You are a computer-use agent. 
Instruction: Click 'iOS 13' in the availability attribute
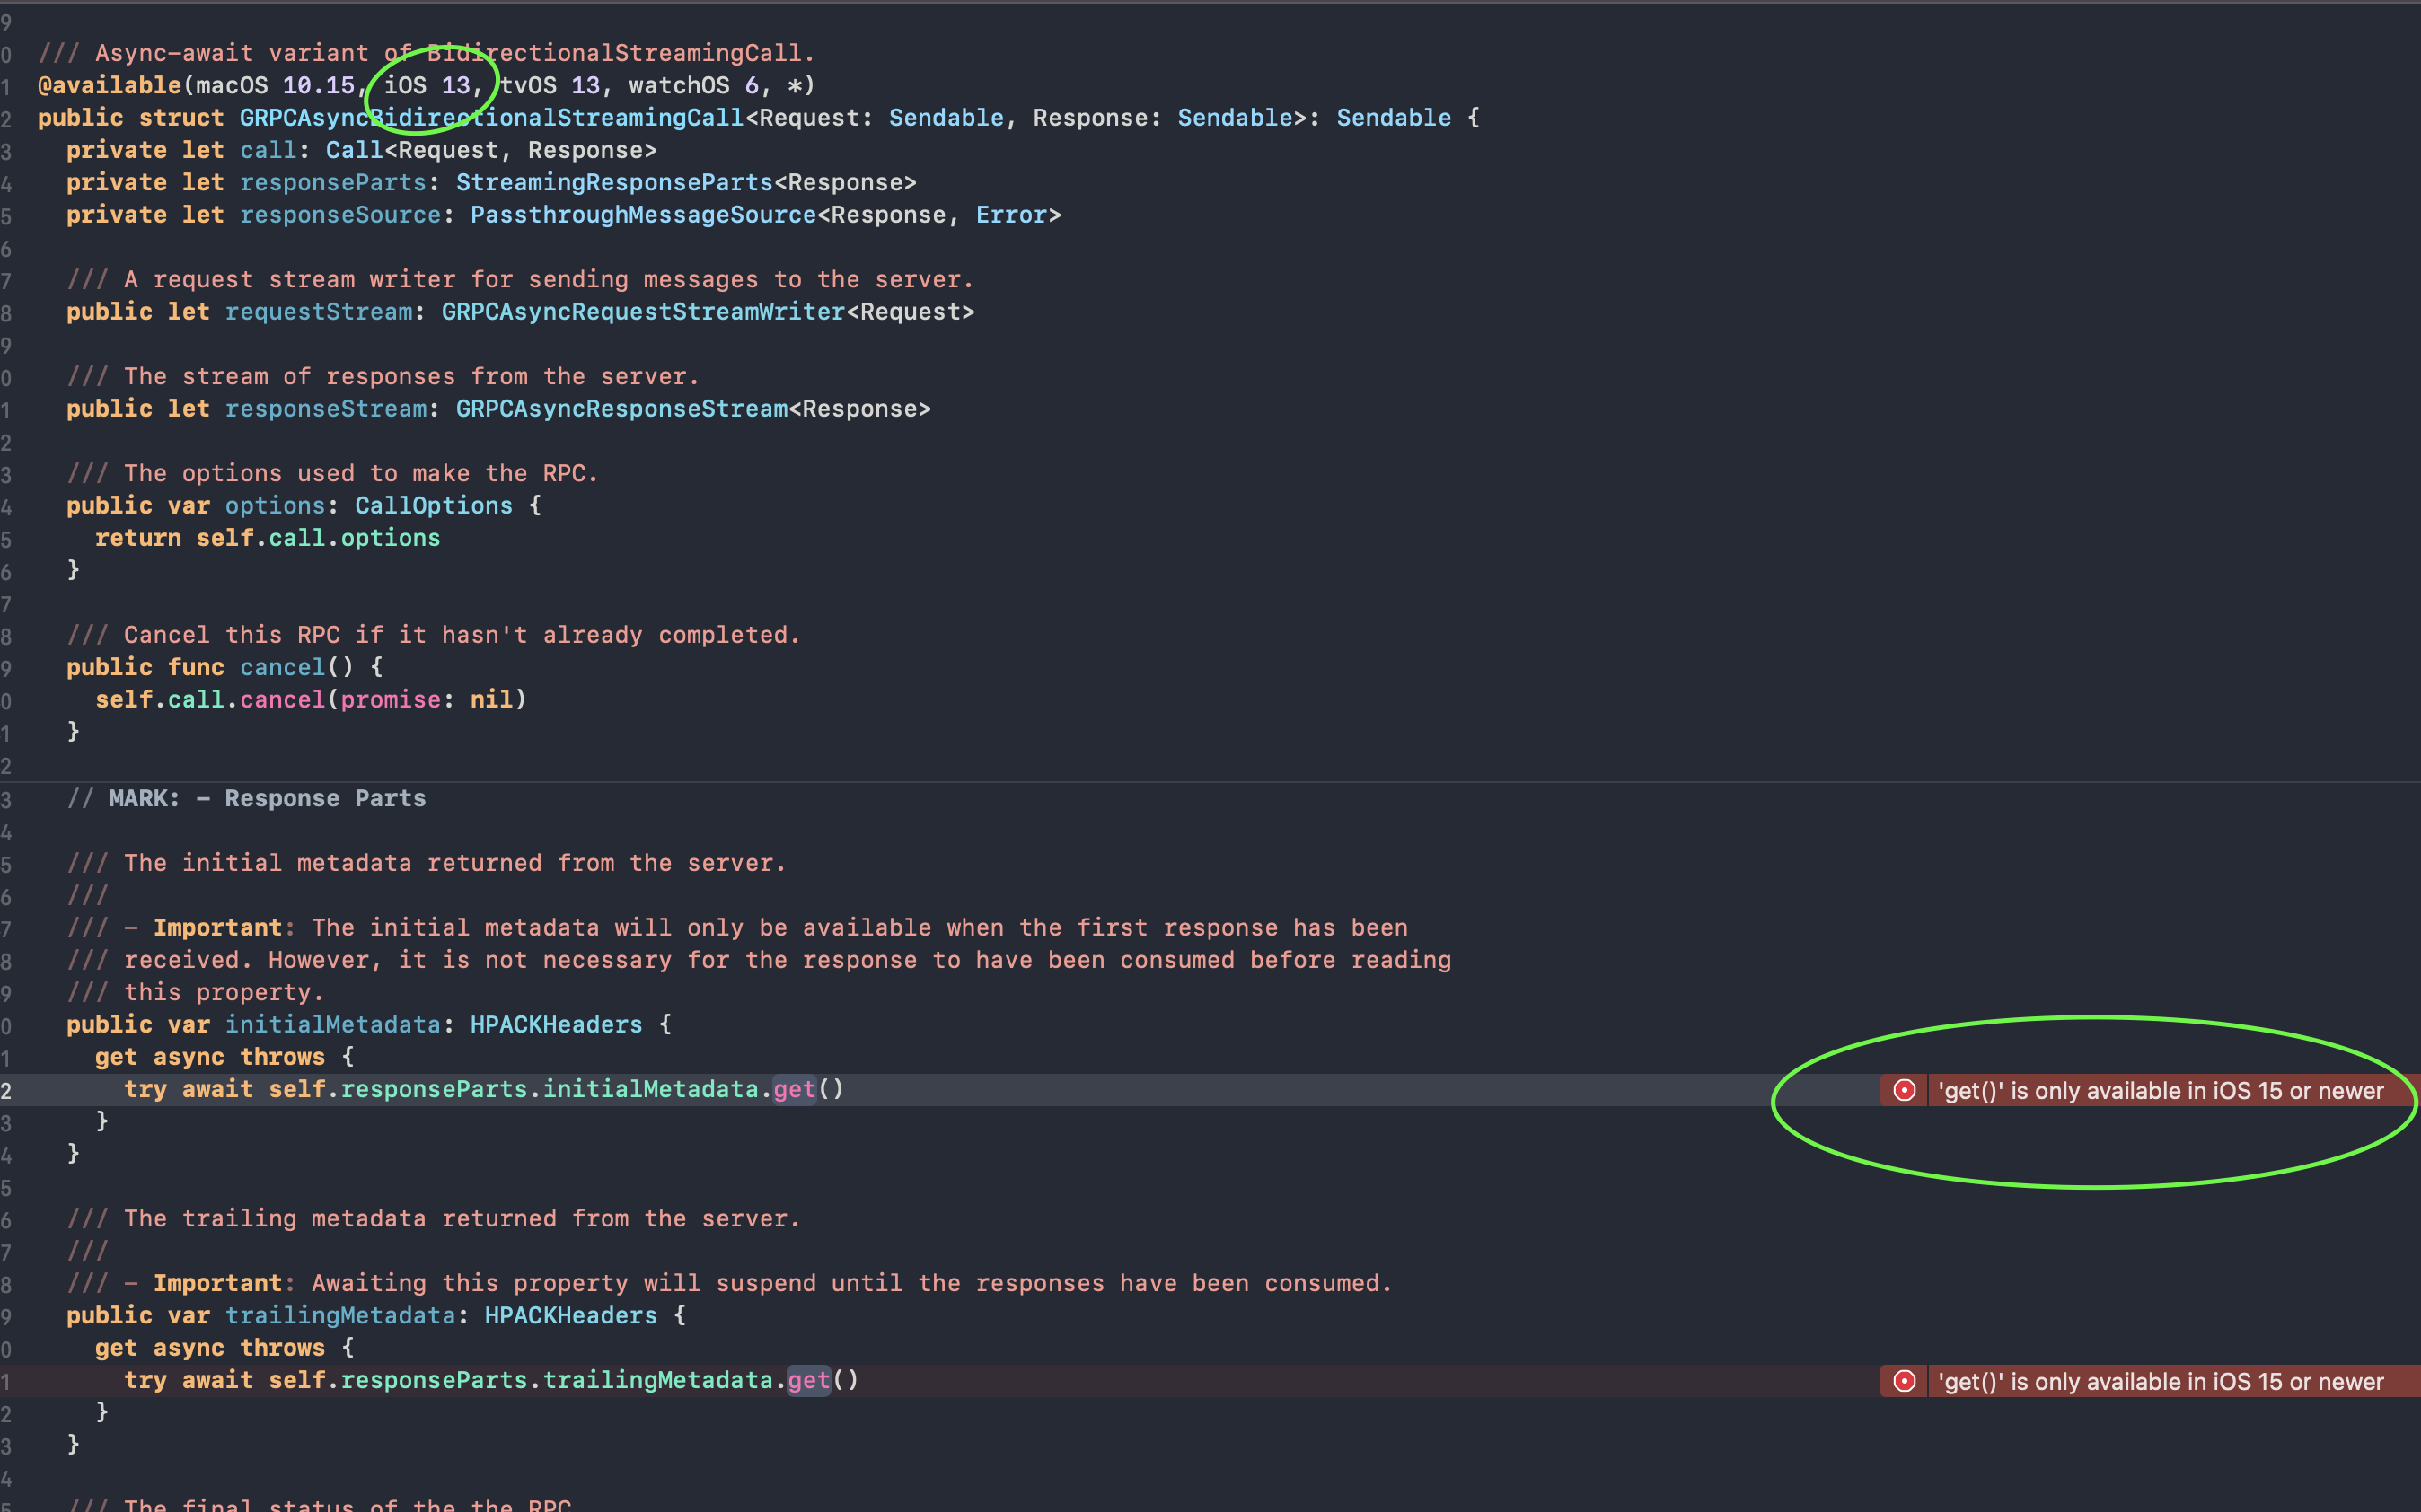(x=427, y=85)
